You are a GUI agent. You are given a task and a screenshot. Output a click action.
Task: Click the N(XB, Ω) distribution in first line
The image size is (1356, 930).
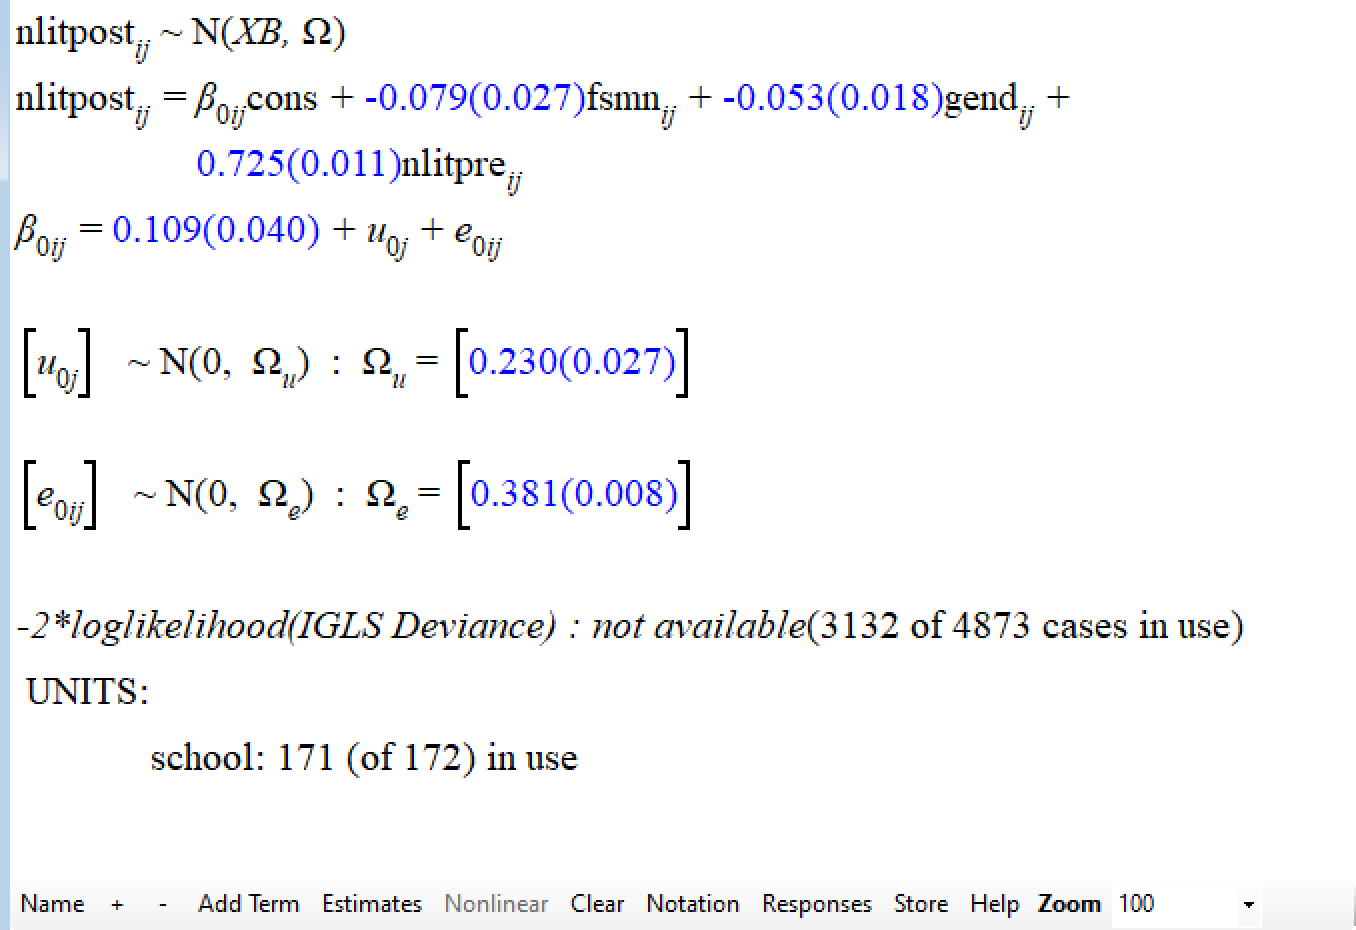click(268, 33)
